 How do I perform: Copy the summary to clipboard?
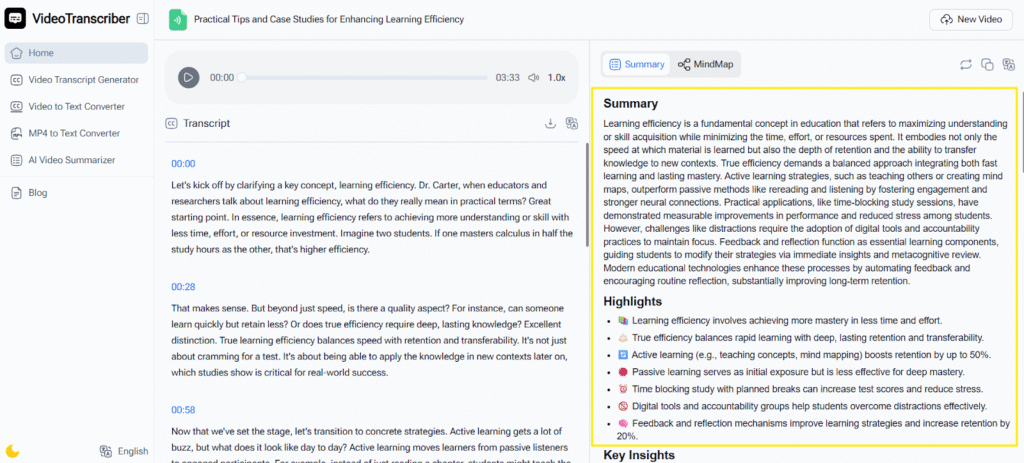pos(987,64)
